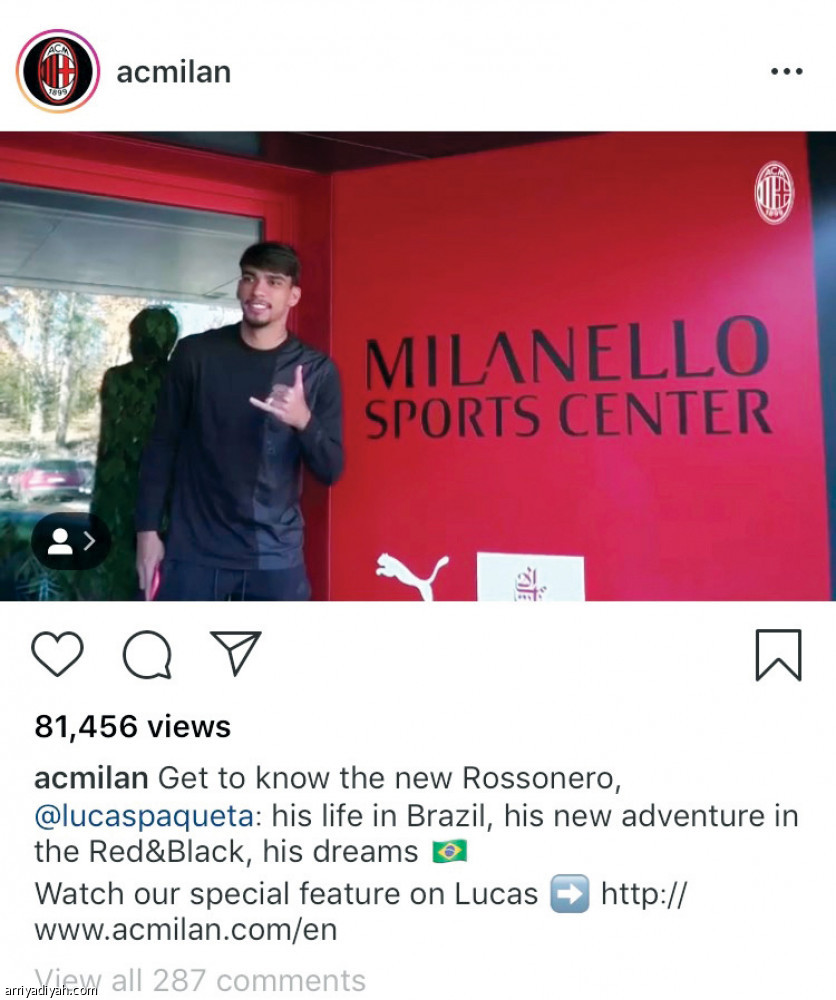Tap the AC Milan crest watermark in video
The width and height of the screenshot is (836, 1000).
tap(774, 193)
